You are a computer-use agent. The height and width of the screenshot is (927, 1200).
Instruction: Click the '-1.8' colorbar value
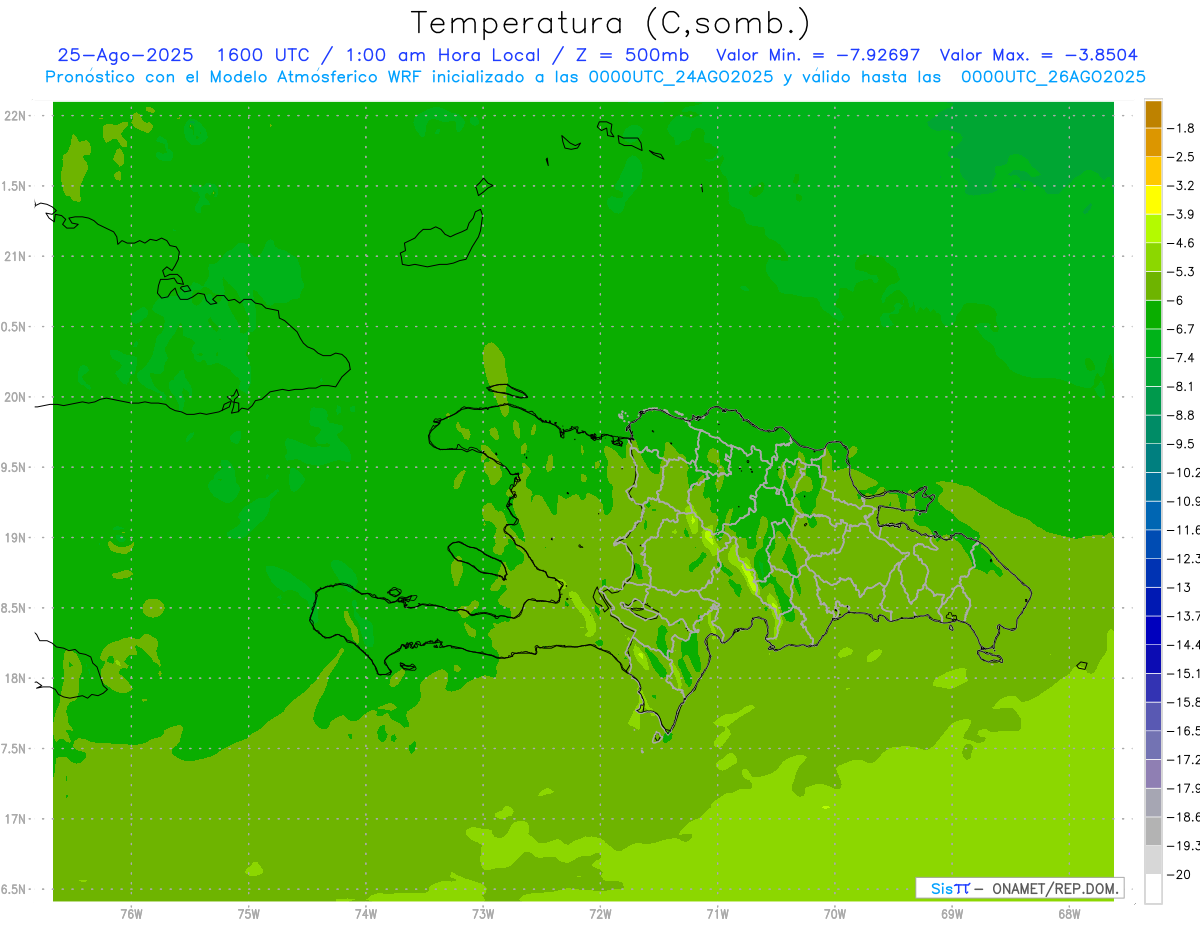coord(1182,128)
